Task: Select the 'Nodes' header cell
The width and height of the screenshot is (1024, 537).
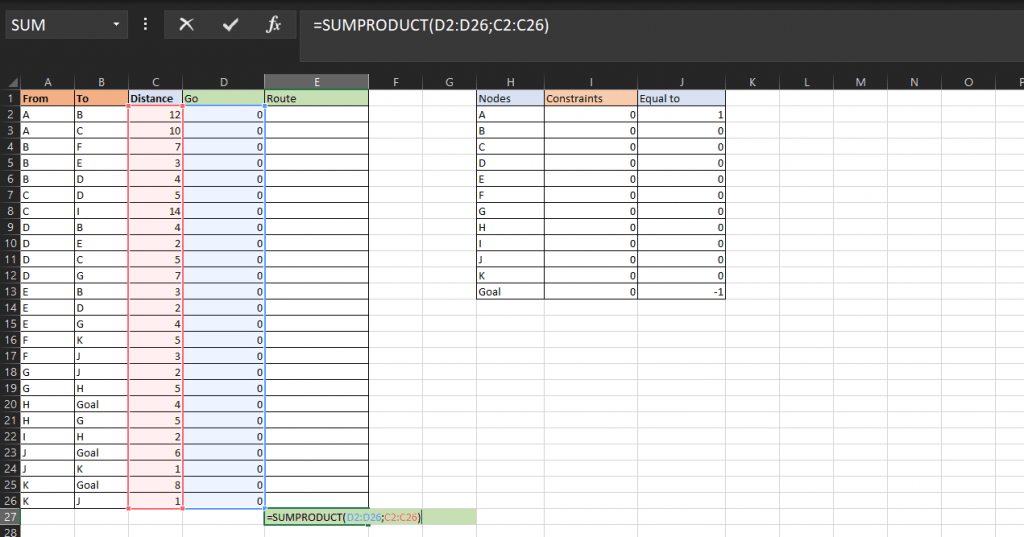Action: pos(510,99)
